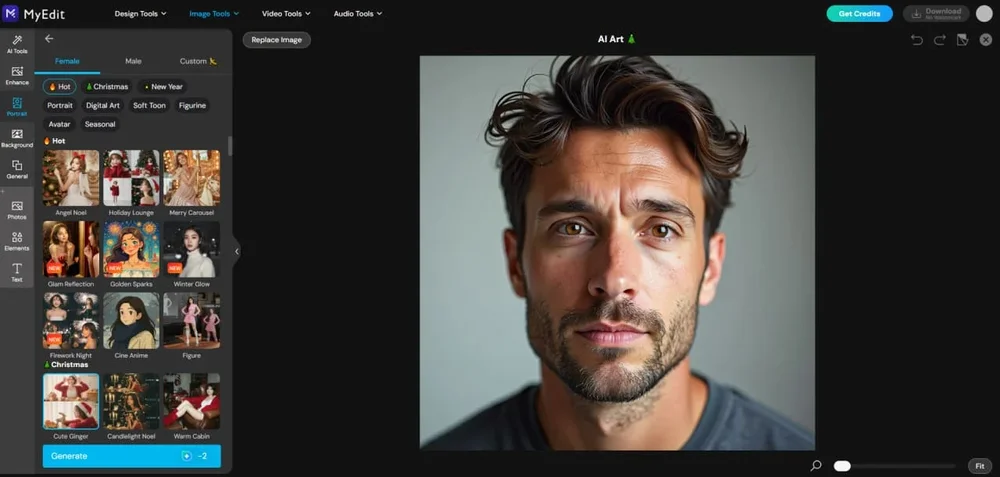Select the Text tool icon

tap(16, 272)
